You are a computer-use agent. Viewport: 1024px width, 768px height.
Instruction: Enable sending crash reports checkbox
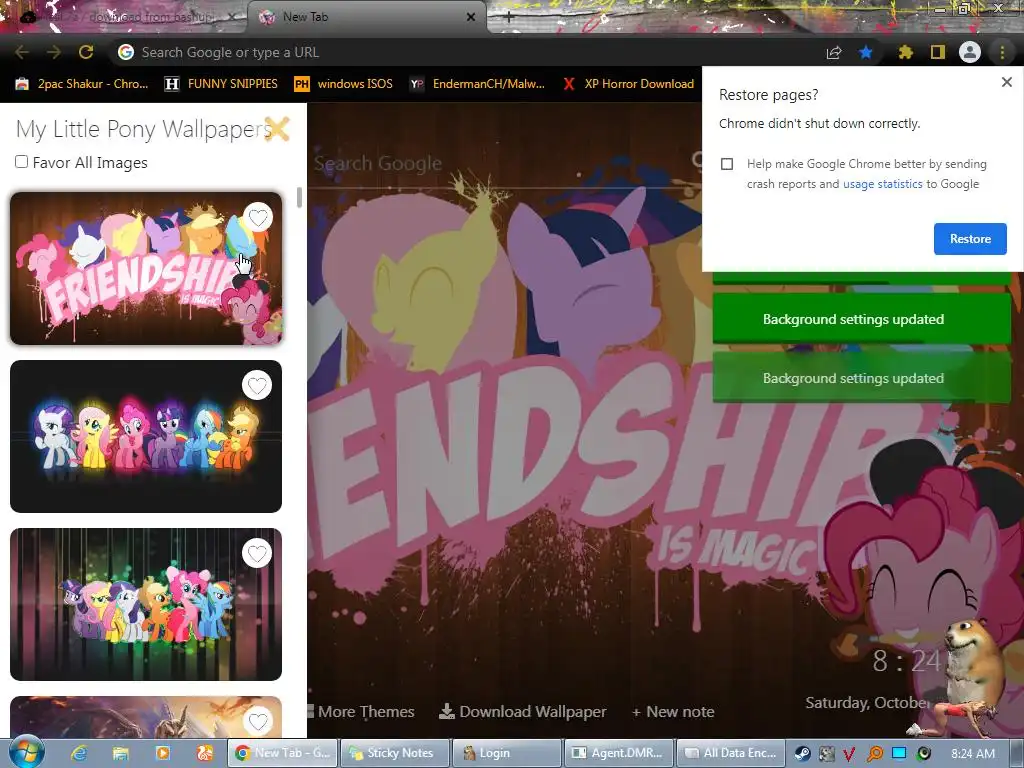click(x=727, y=164)
